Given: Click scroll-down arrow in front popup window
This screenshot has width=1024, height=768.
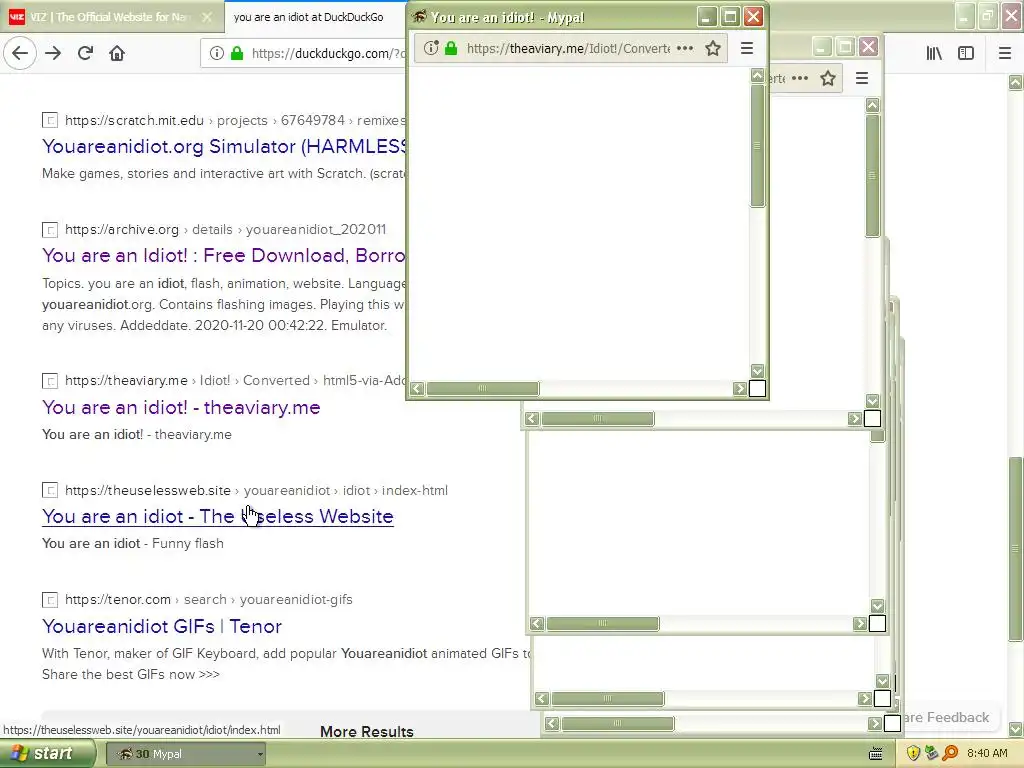Looking at the screenshot, I should [757, 370].
